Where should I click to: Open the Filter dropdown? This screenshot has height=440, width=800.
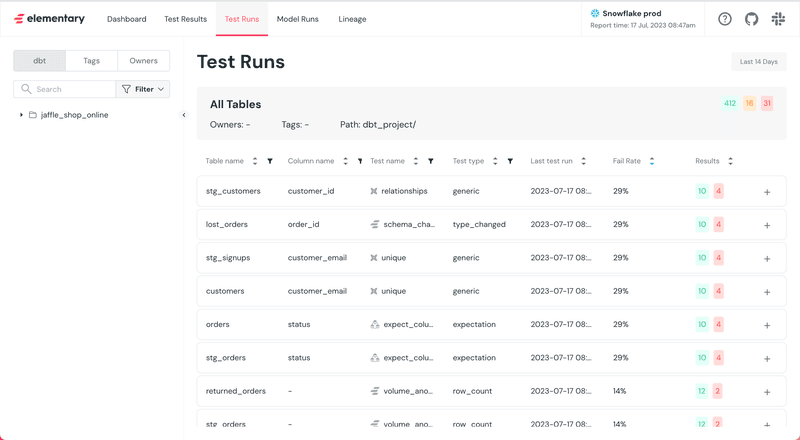(143, 89)
